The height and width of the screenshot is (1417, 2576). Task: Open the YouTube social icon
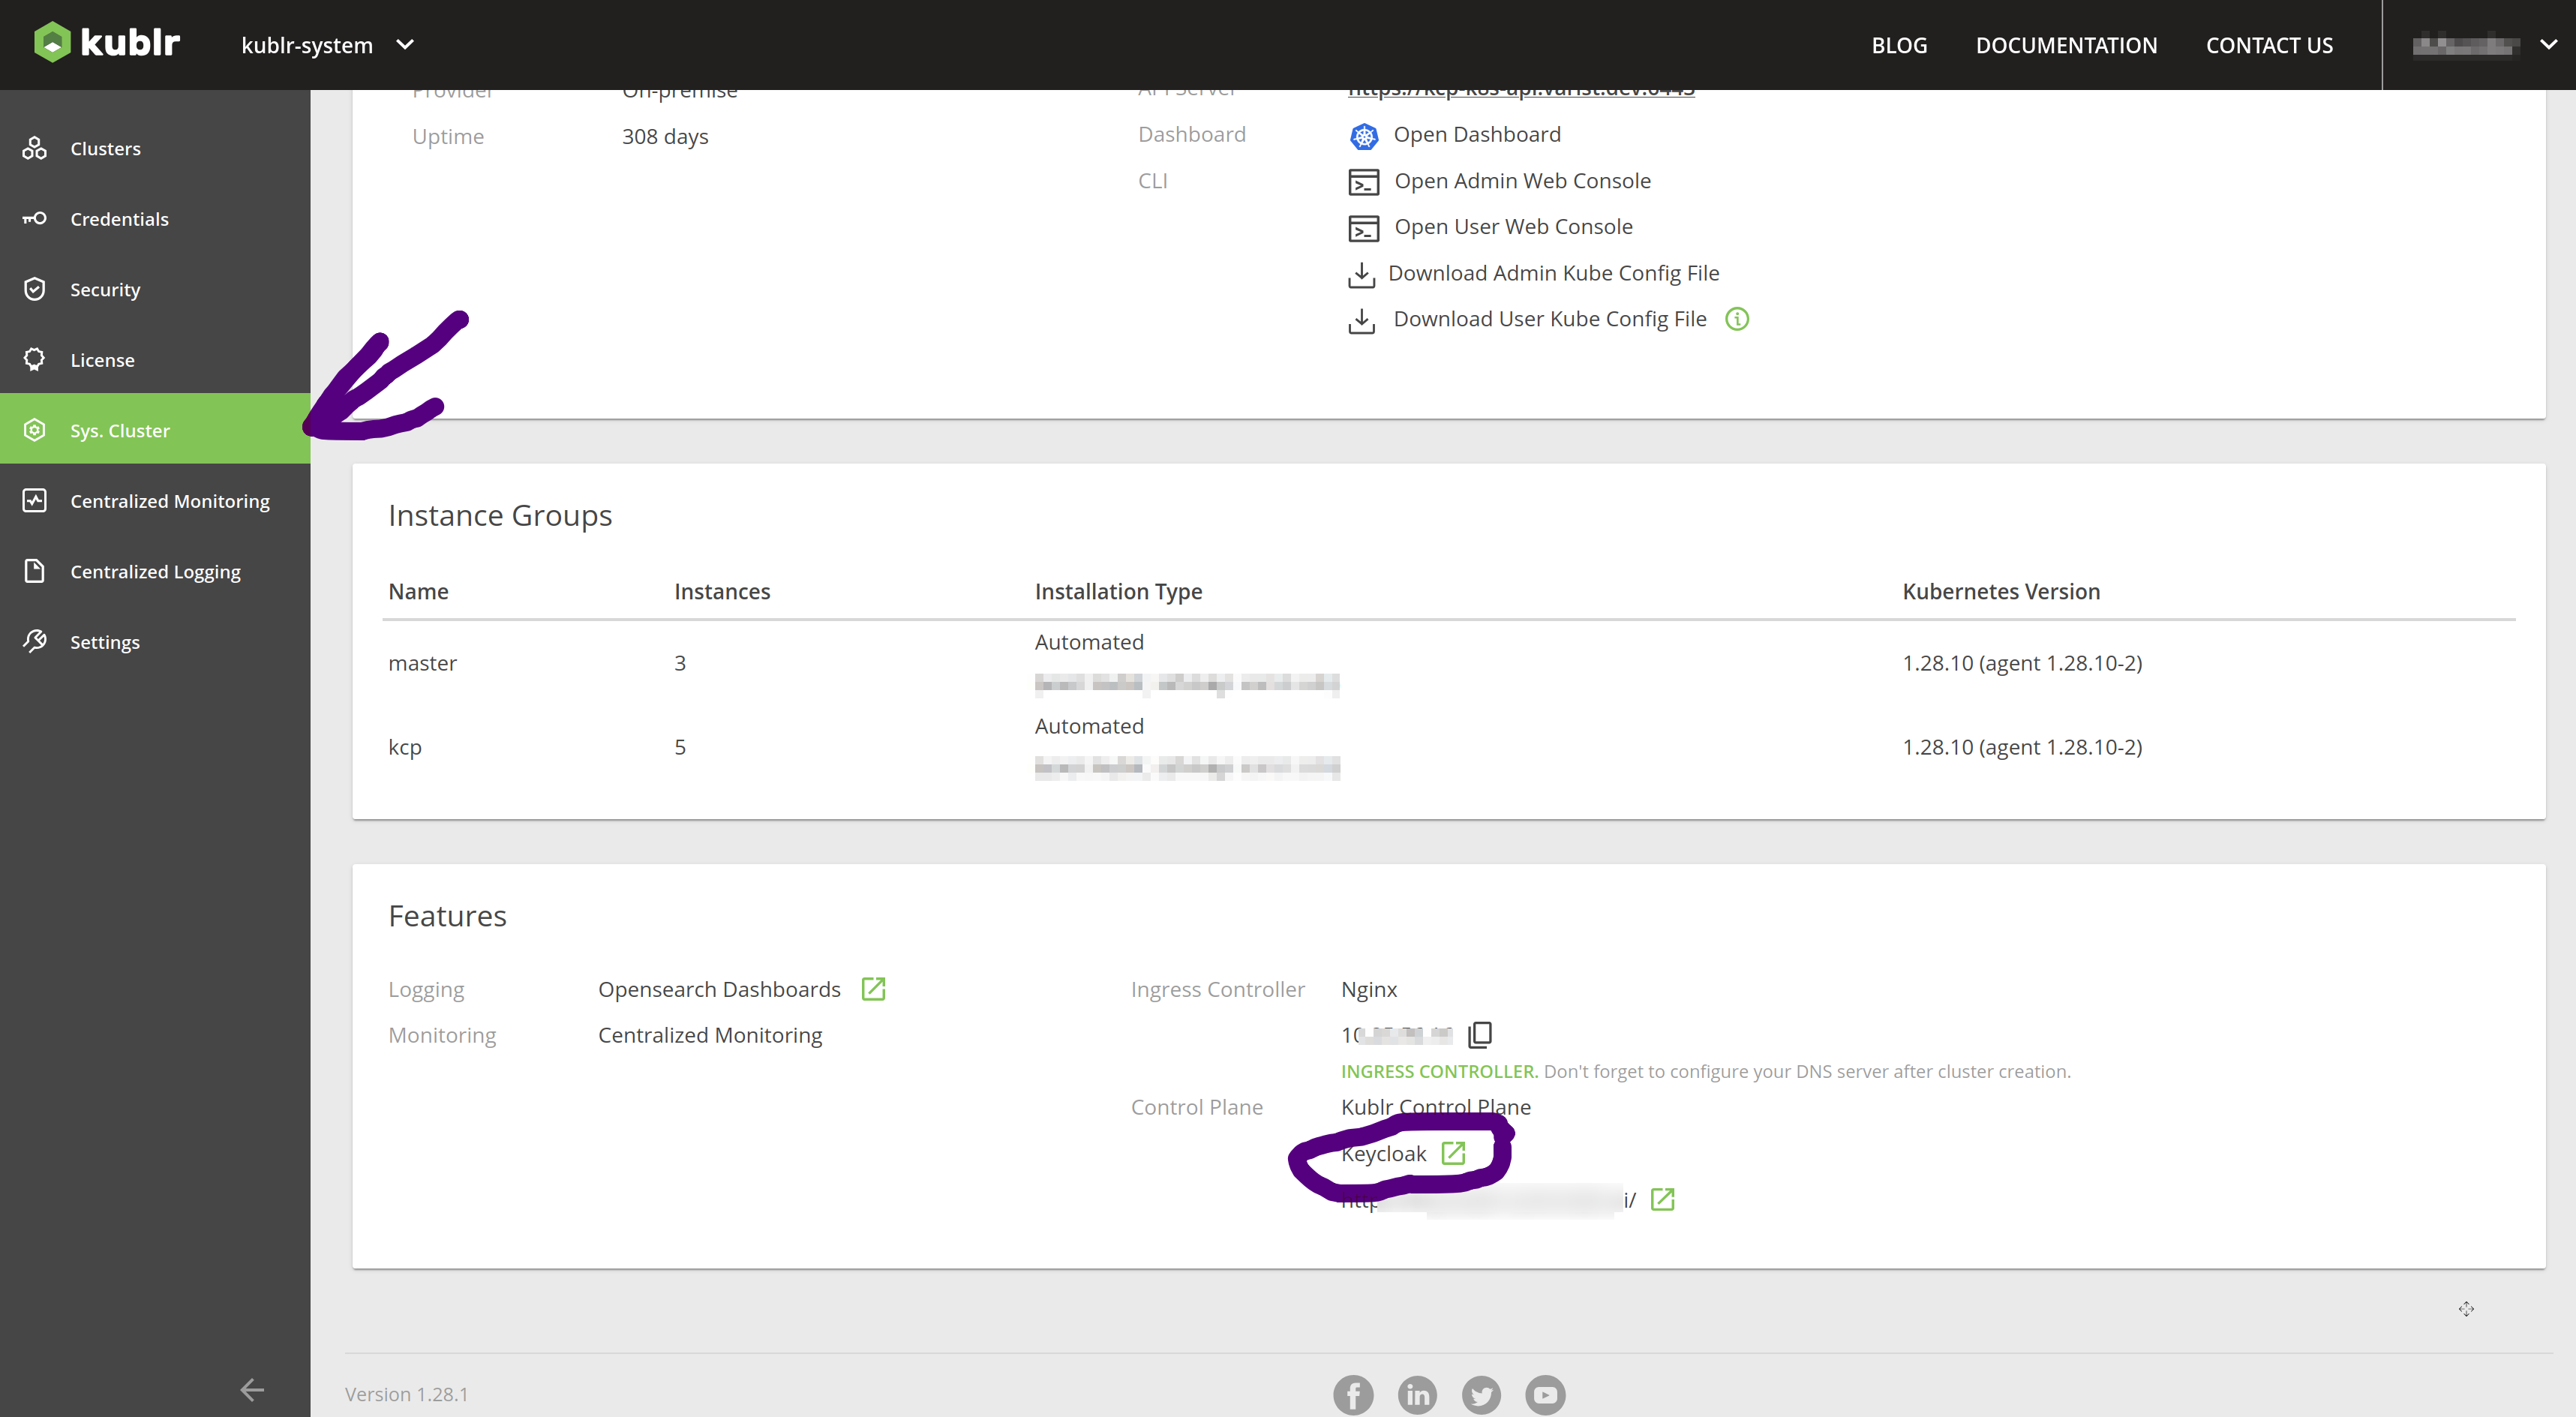pos(1545,1394)
